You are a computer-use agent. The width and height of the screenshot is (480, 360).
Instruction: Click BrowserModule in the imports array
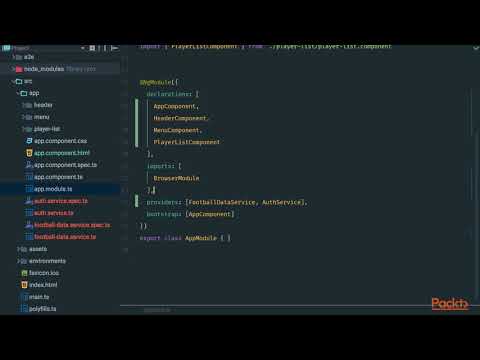pos(176,178)
